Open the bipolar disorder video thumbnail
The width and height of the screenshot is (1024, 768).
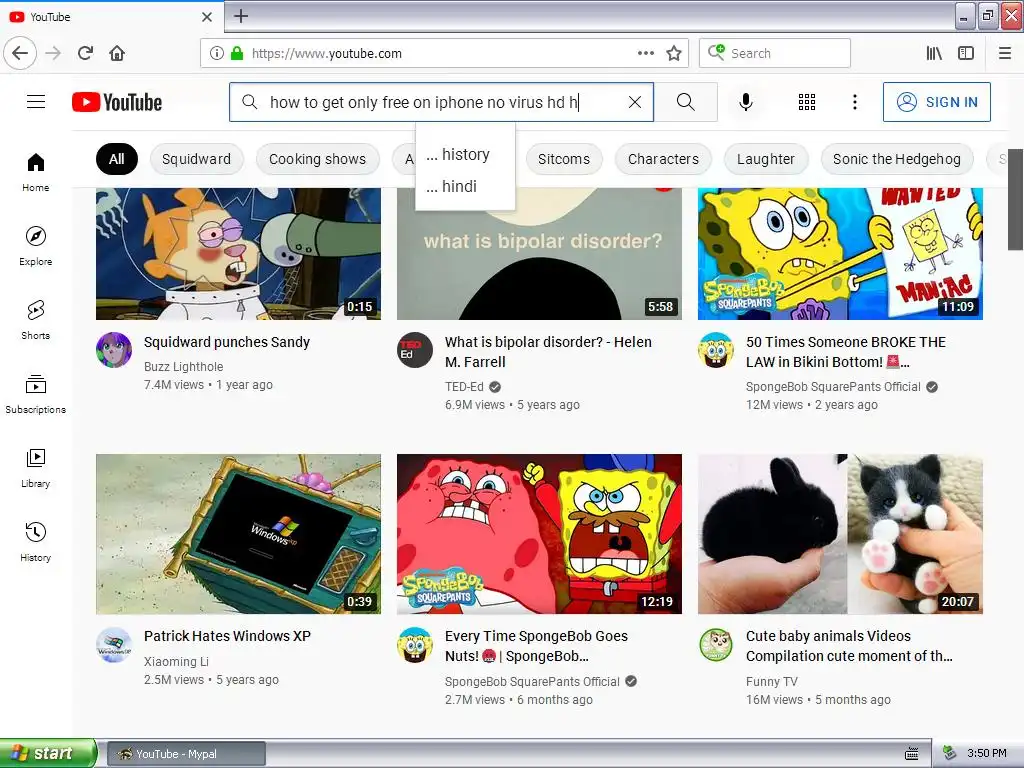pos(539,254)
